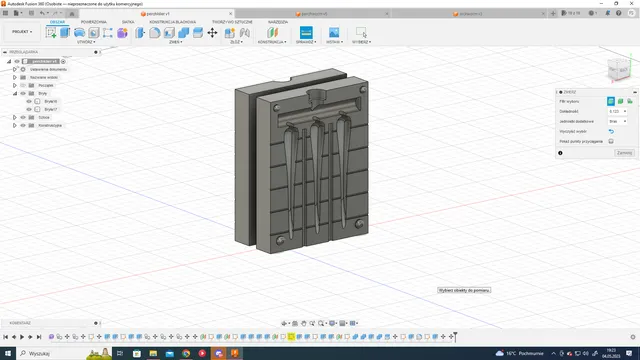Select the Shell tool icon
Screen dimensions: 640x360
[x=169, y=33]
